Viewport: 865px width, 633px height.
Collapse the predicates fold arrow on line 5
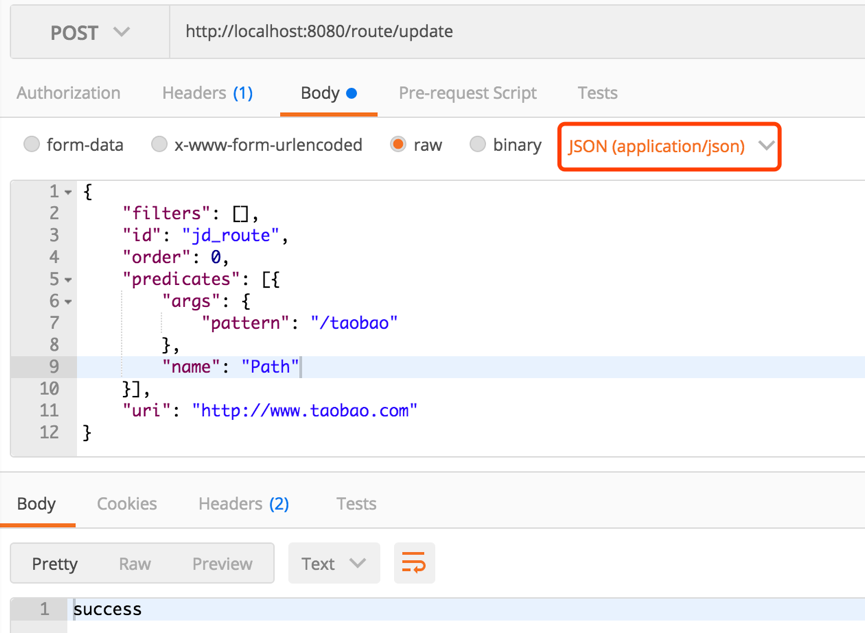(x=68, y=280)
